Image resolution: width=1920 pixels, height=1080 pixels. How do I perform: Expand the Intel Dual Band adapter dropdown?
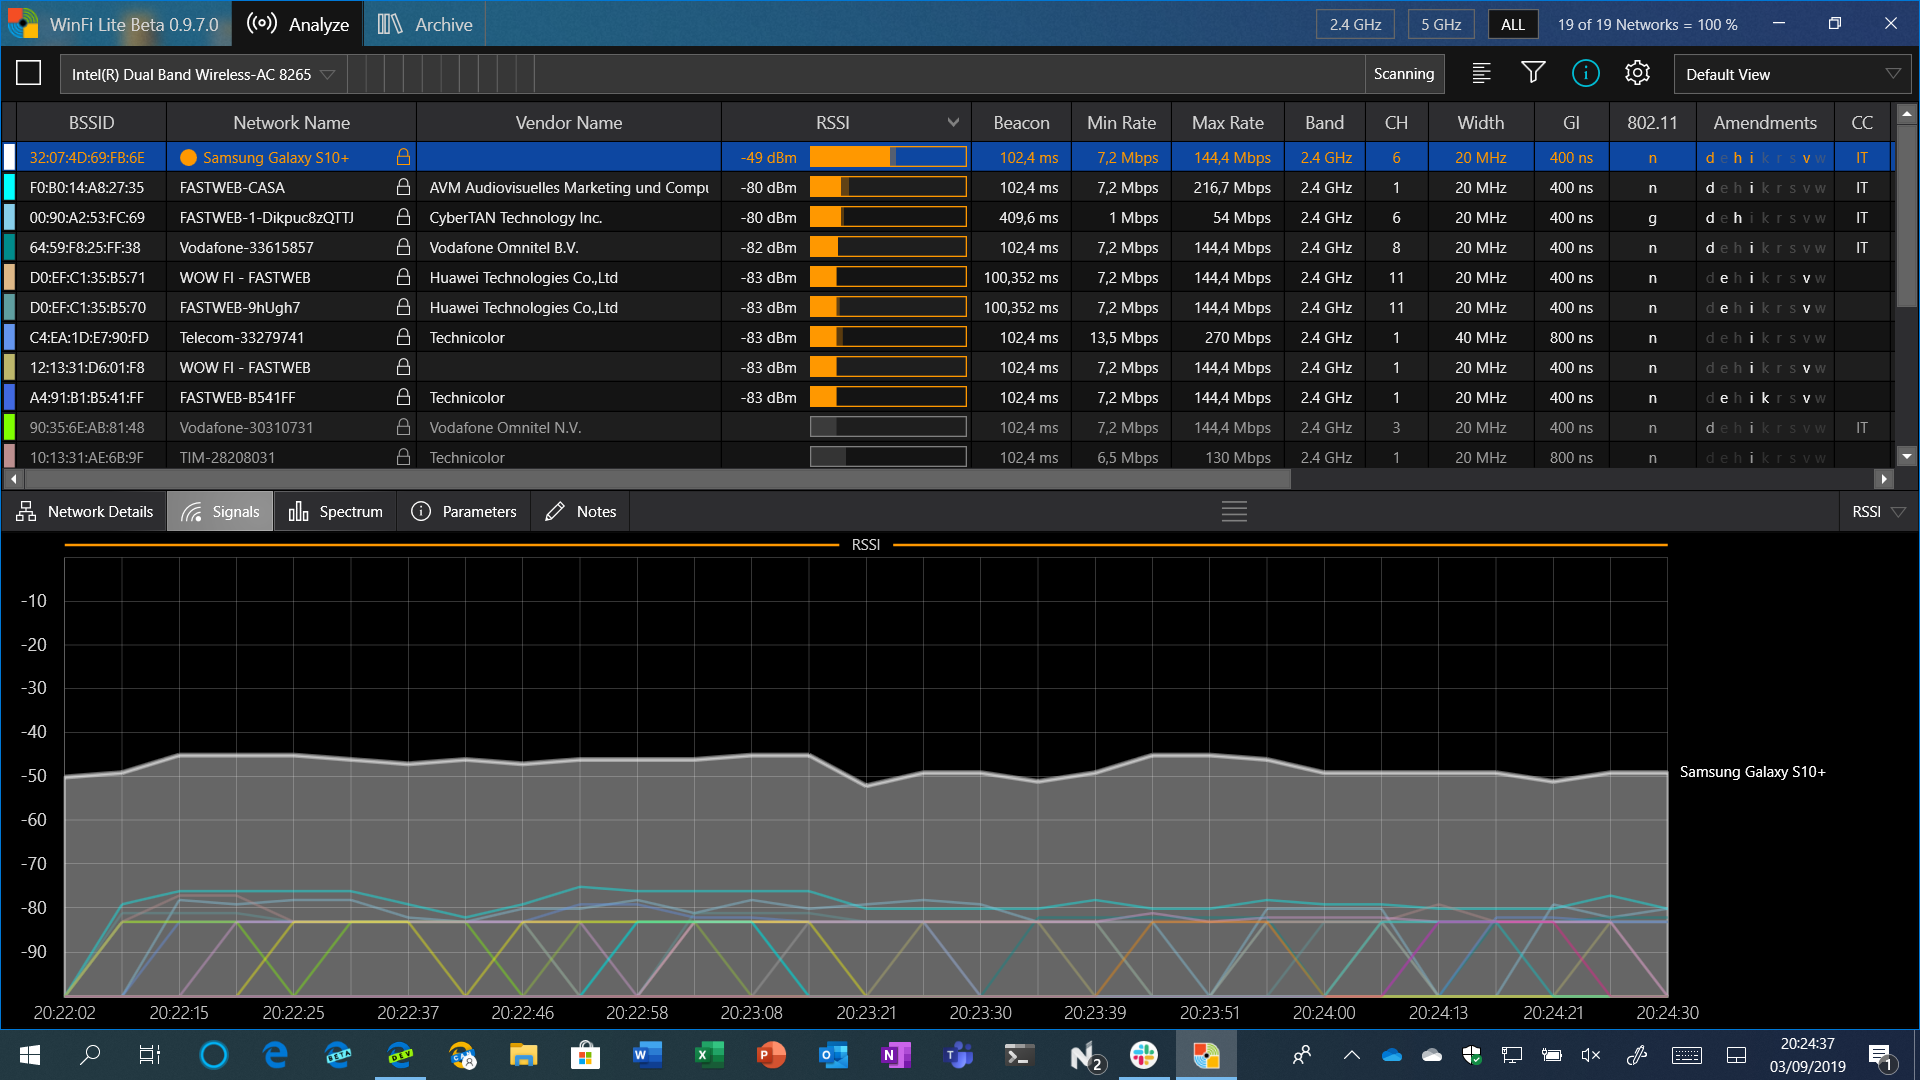click(203, 74)
